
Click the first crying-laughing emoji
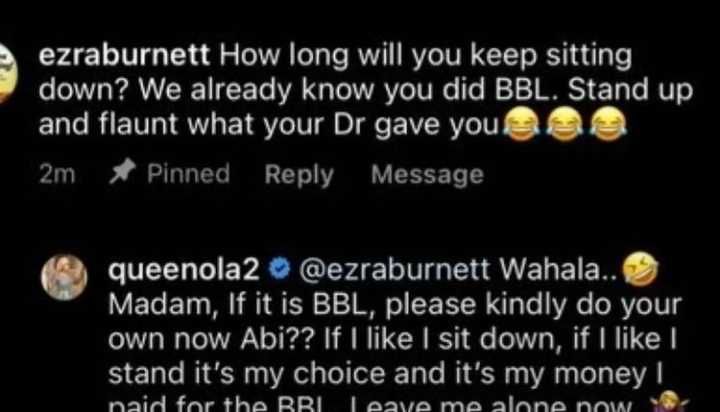(x=521, y=123)
